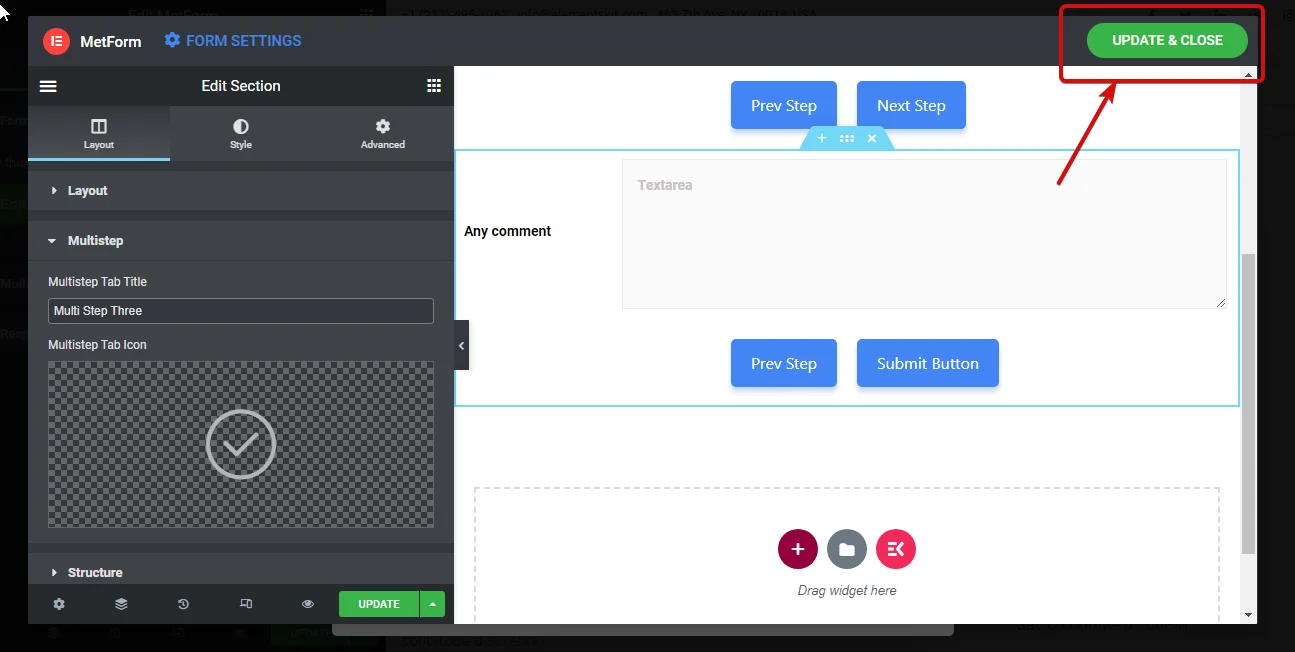Click the Edit Section dots handle
1295x652 pixels.
(x=847, y=138)
